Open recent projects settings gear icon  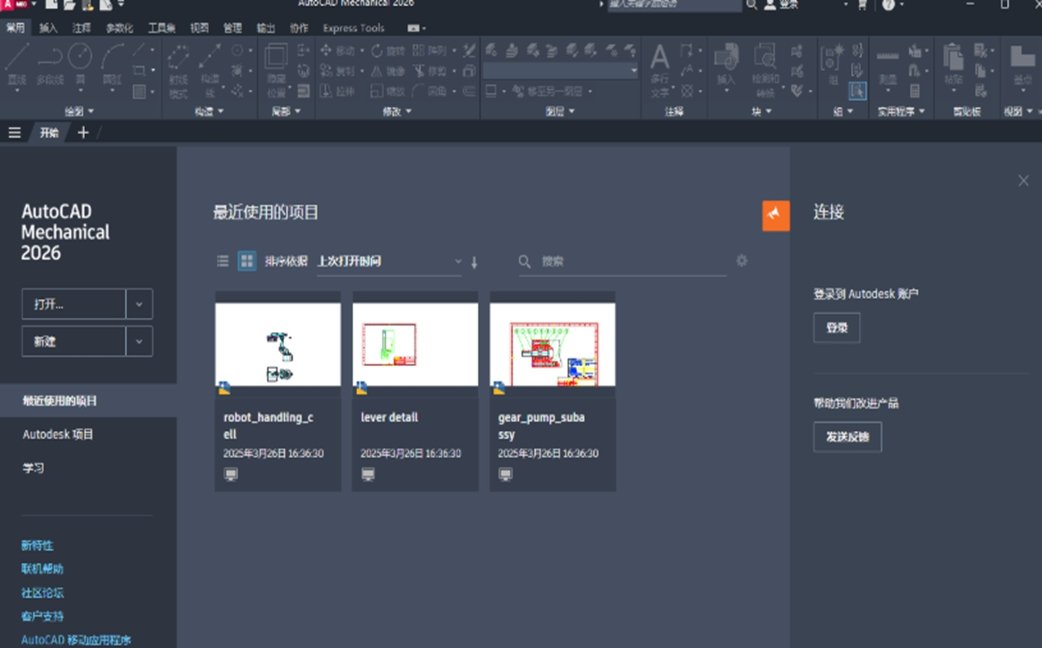click(742, 261)
